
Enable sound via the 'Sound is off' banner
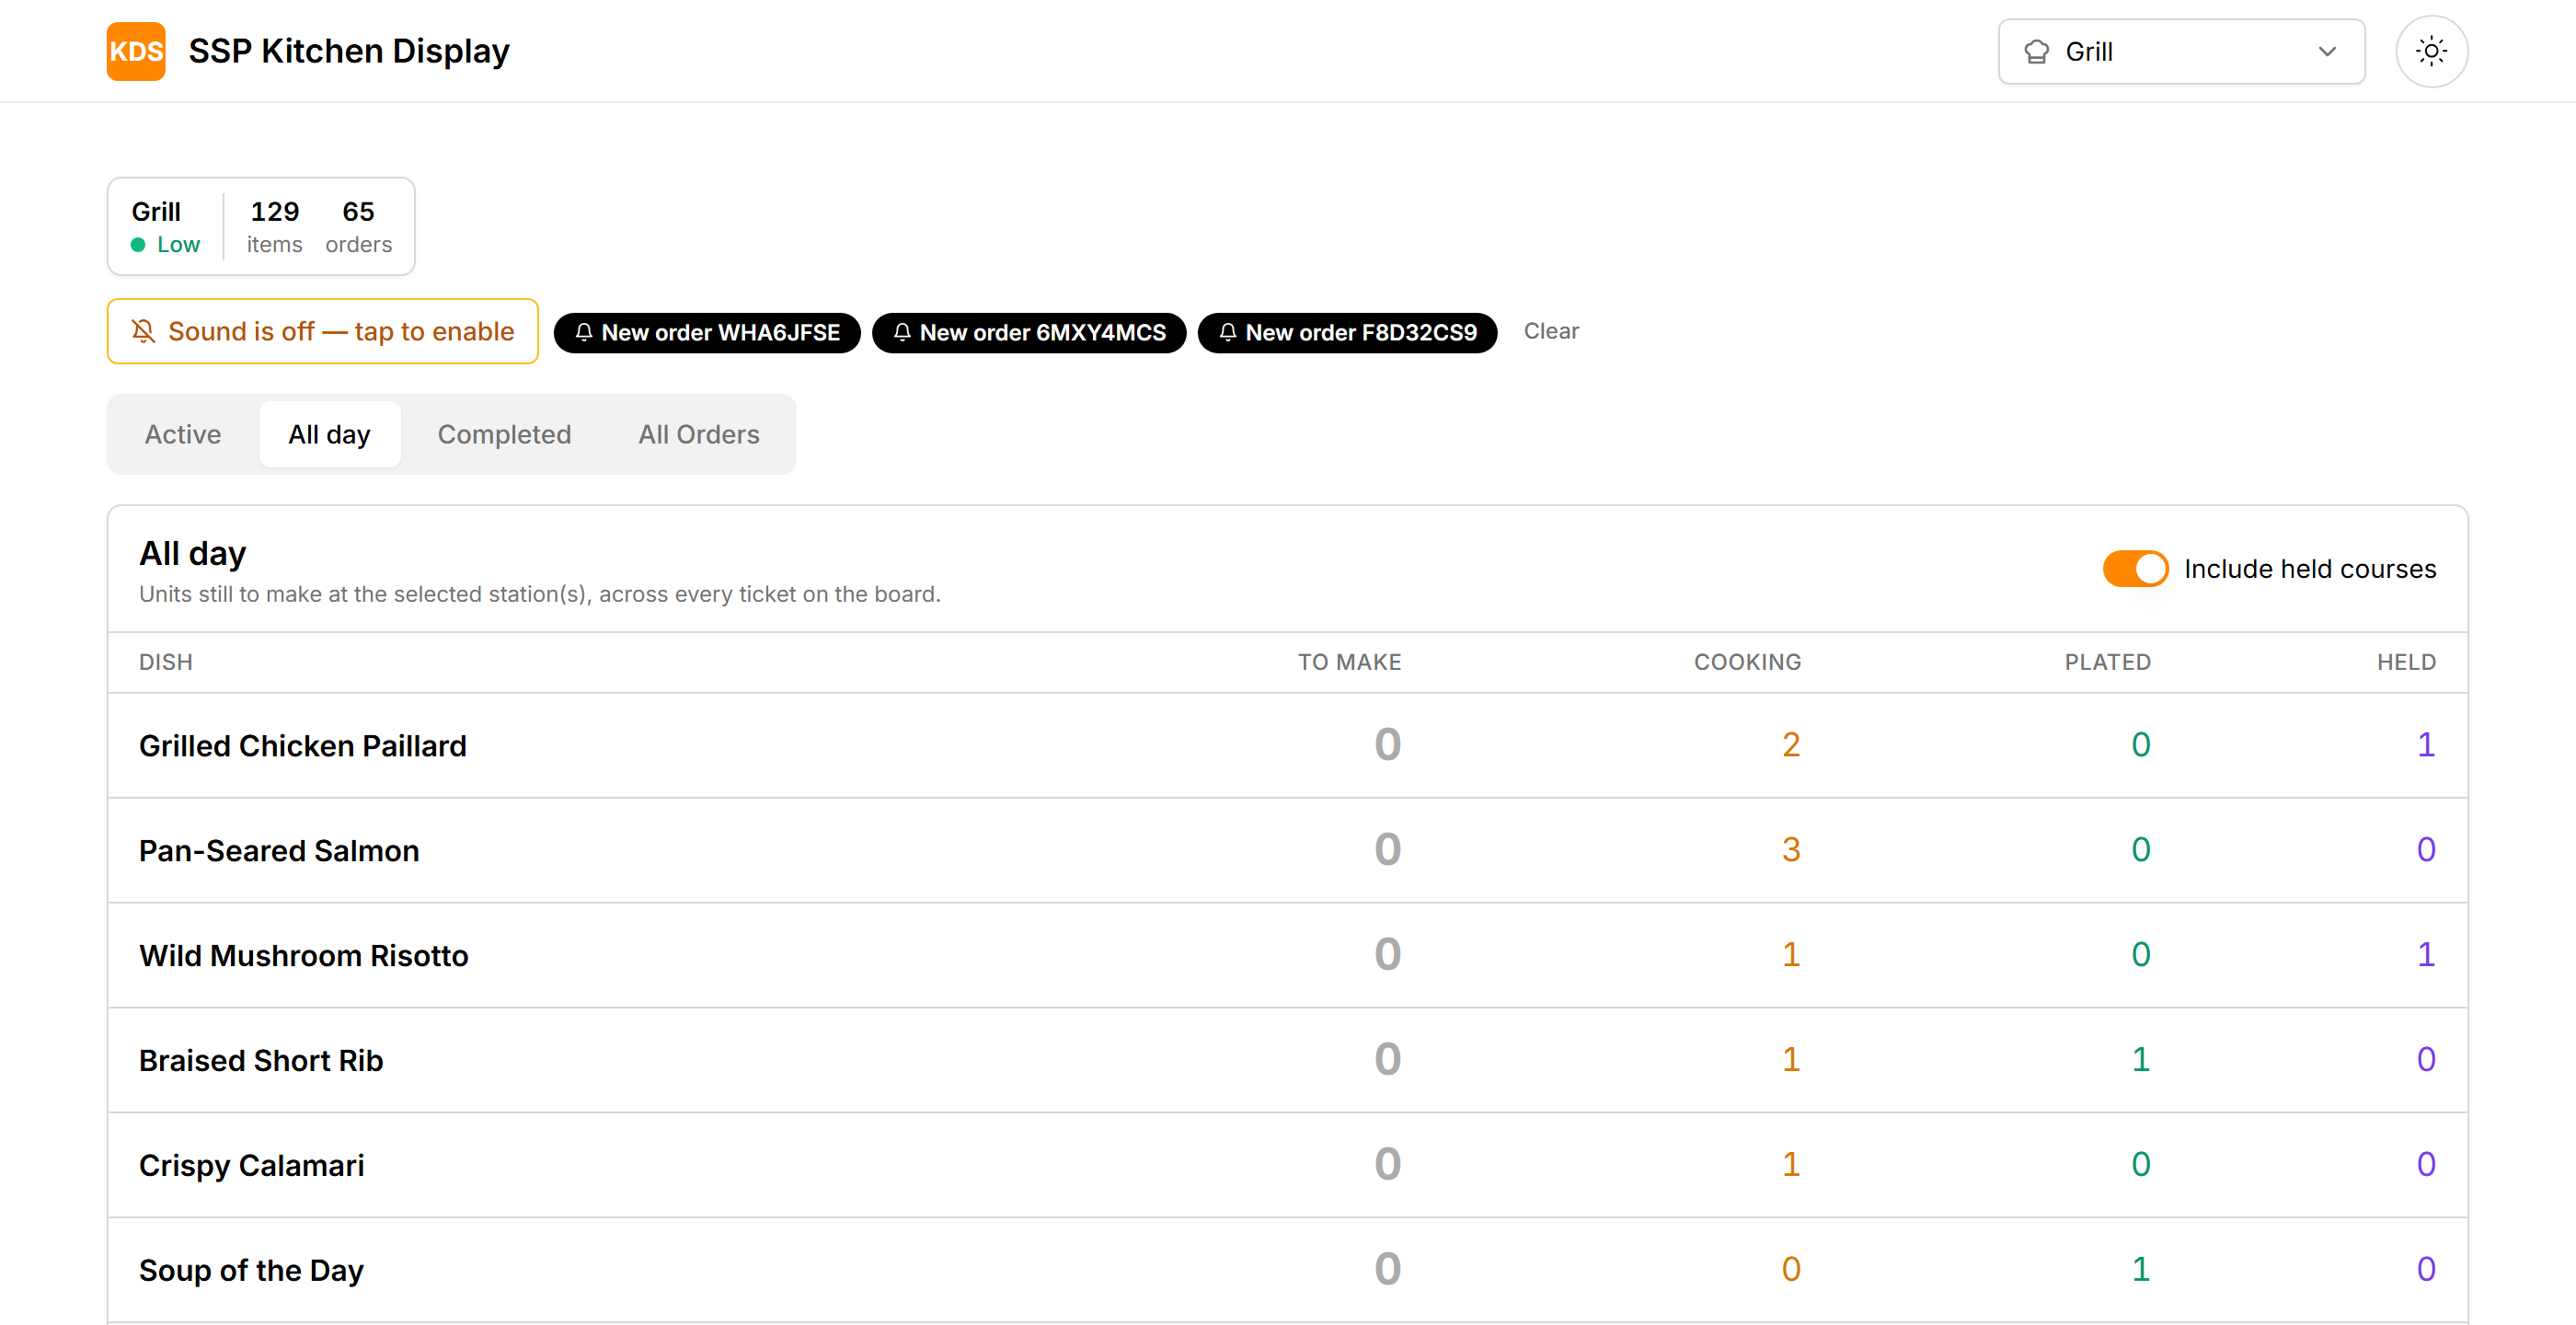pos(322,331)
